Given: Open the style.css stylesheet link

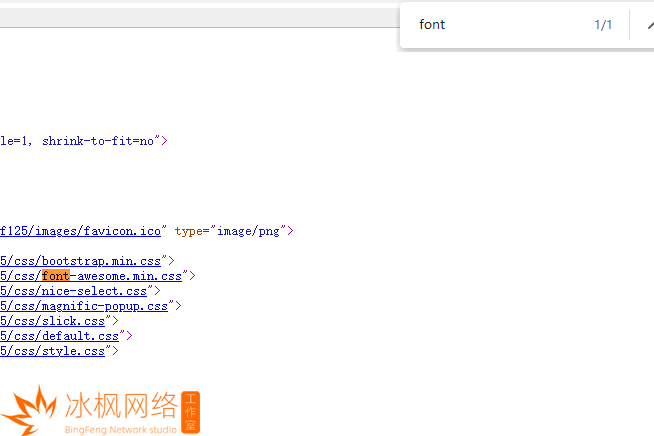Looking at the screenshot, I should pyautogui.click(x=54, y=351).
